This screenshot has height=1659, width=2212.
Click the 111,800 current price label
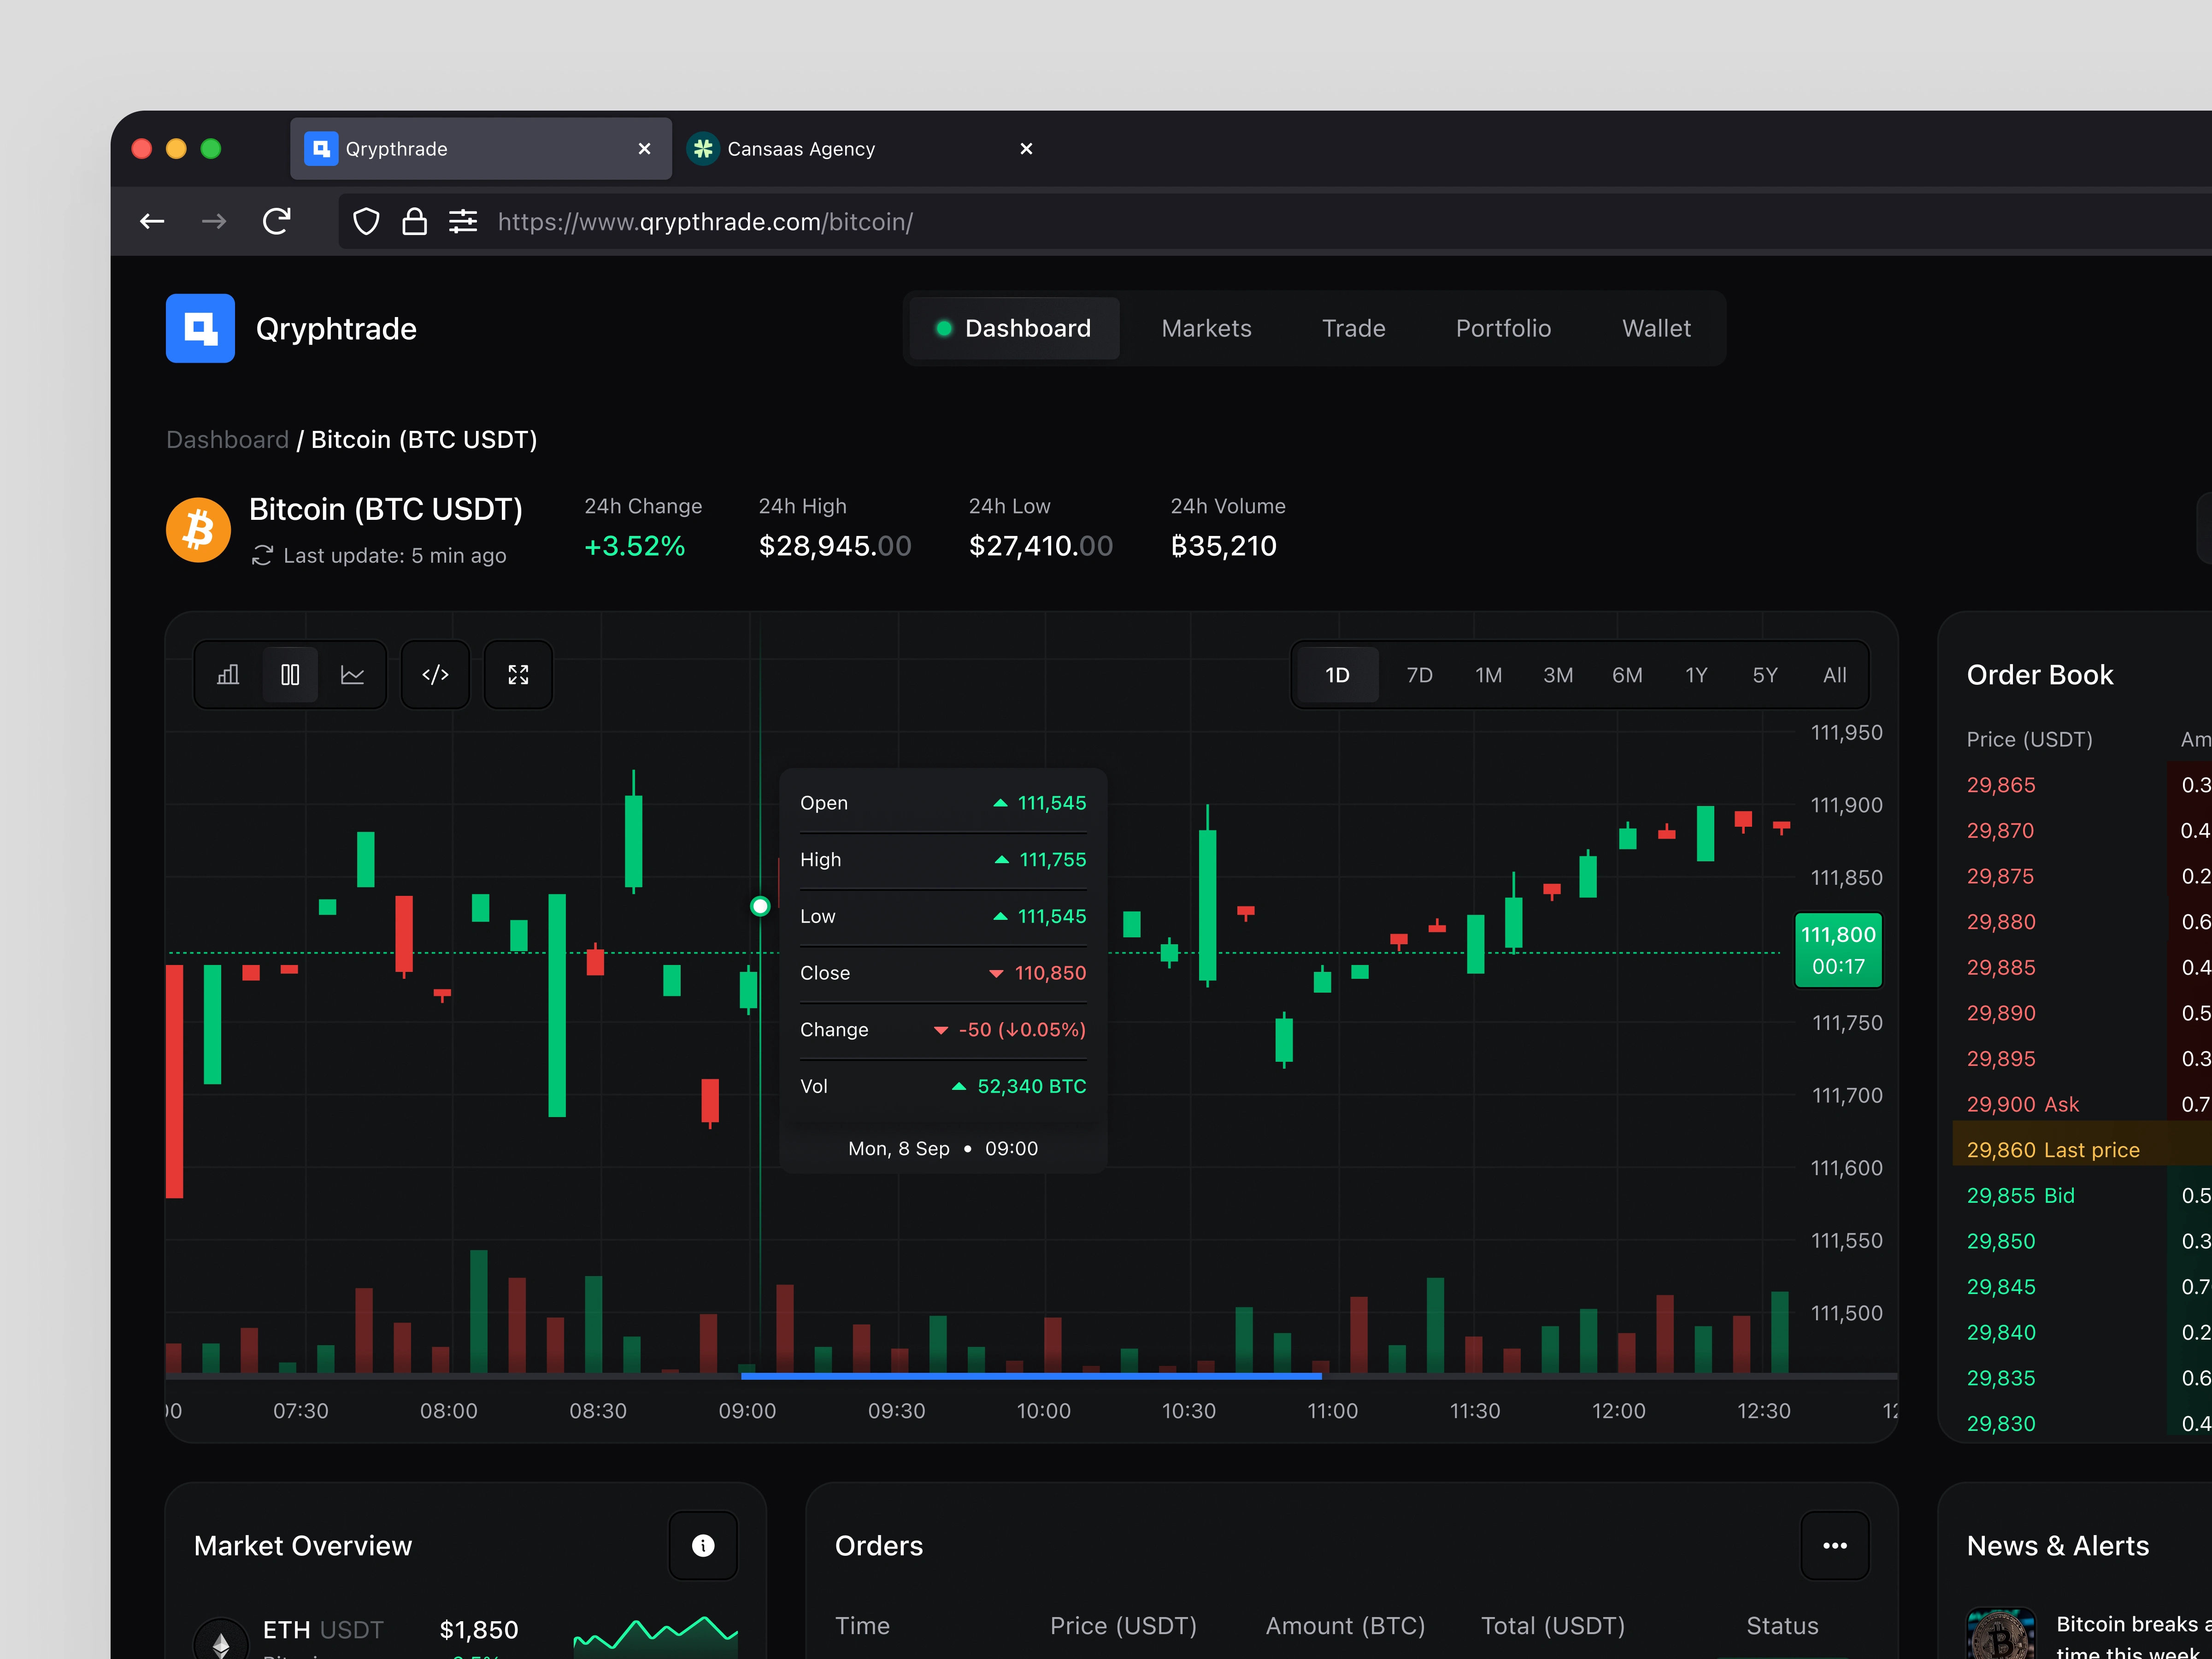click(1838, 950)
